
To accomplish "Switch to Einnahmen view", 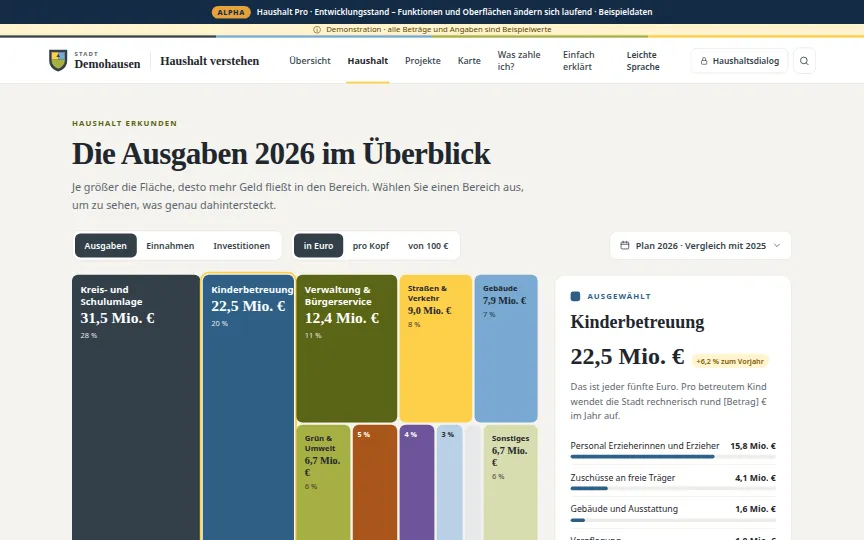I will pyautogui.click(x=170, y=246).
